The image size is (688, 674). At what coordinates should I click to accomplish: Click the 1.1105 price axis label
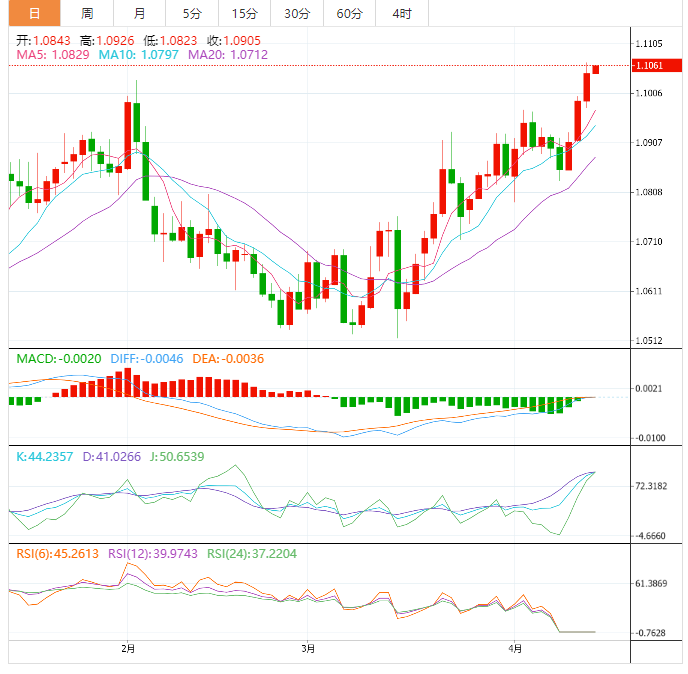coord(649,43)
